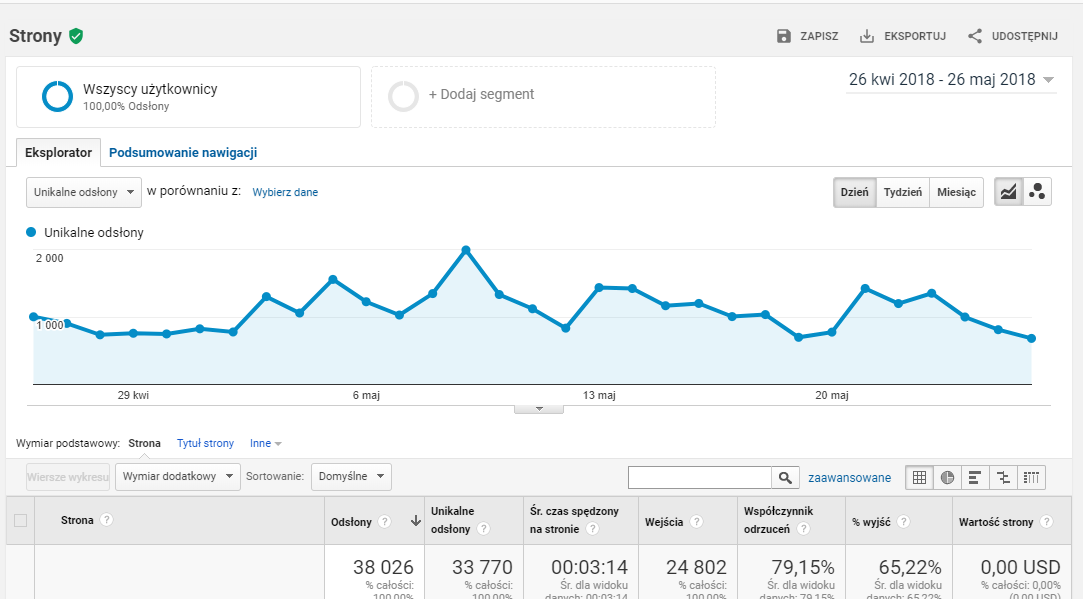Click the descending sort arrow on Odsłony
Viewport: 1083px width, 599px height.
[x=416, y=521]
